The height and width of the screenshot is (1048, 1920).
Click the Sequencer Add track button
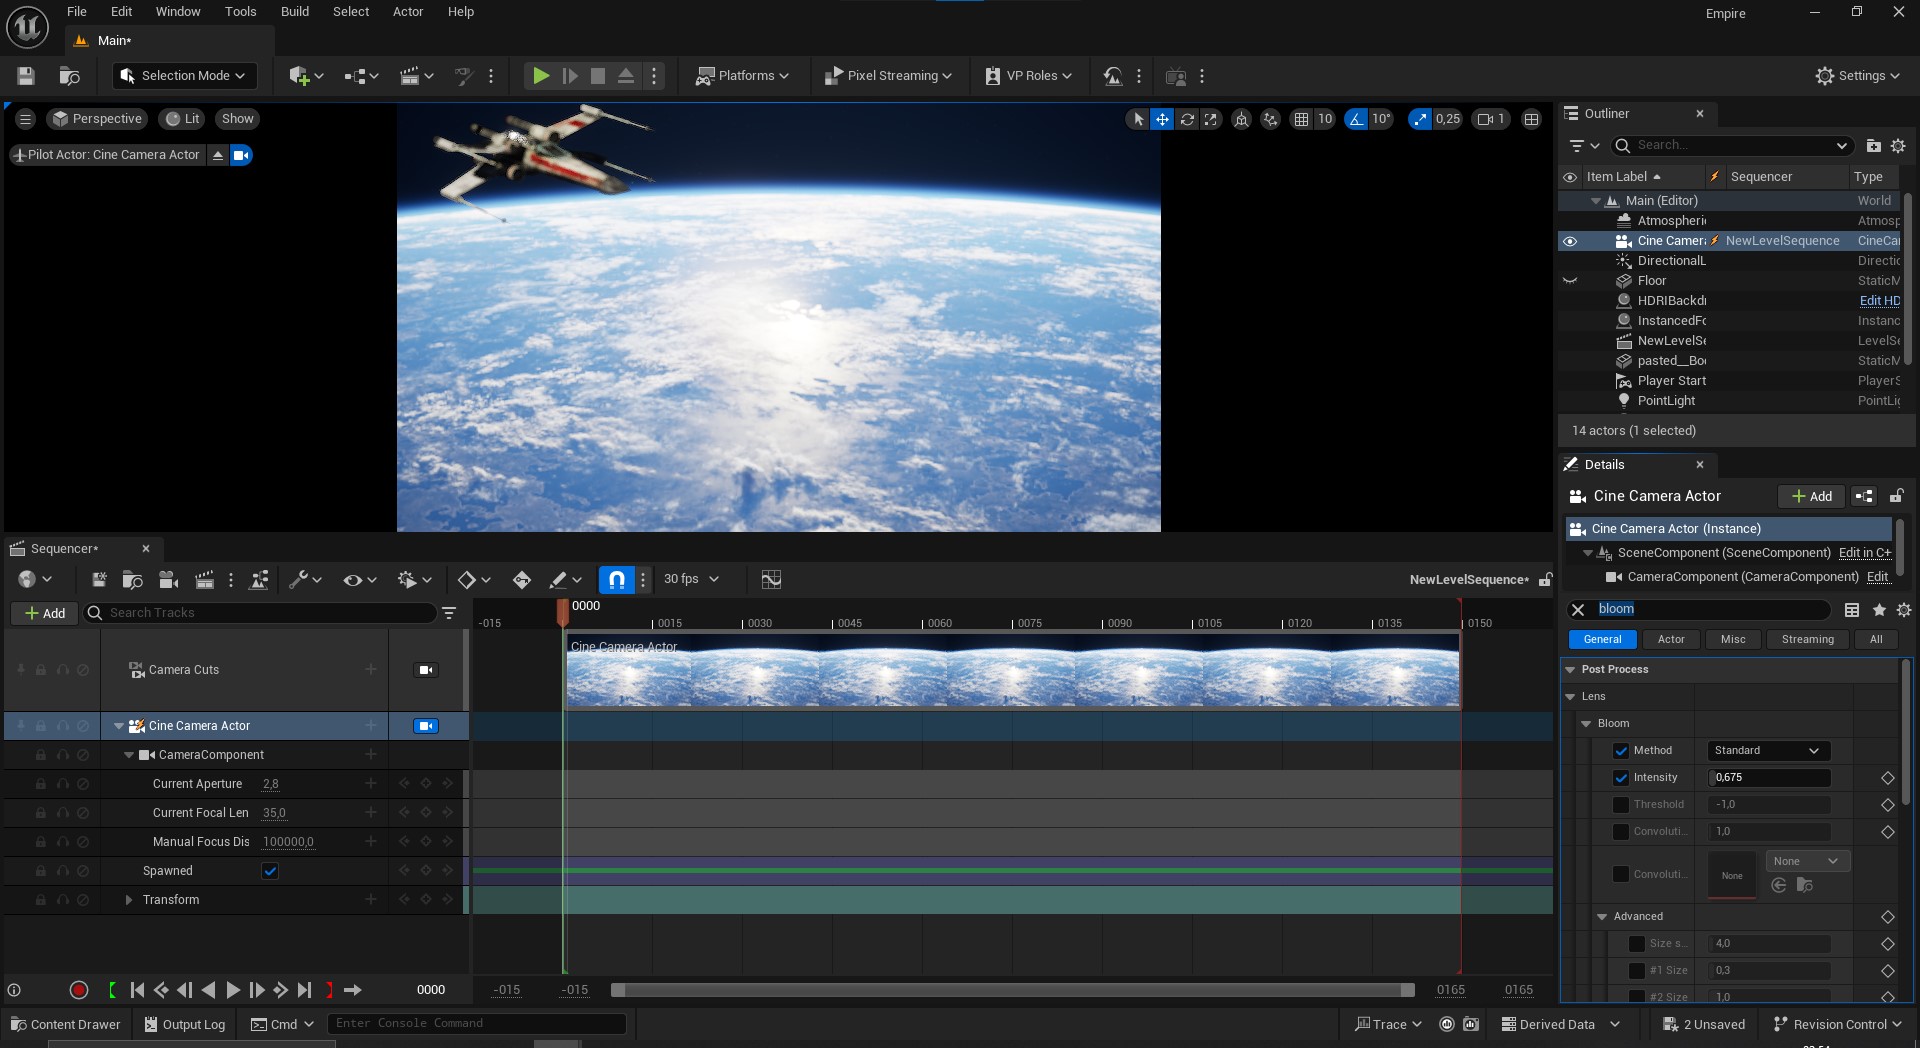coord(45,613)
